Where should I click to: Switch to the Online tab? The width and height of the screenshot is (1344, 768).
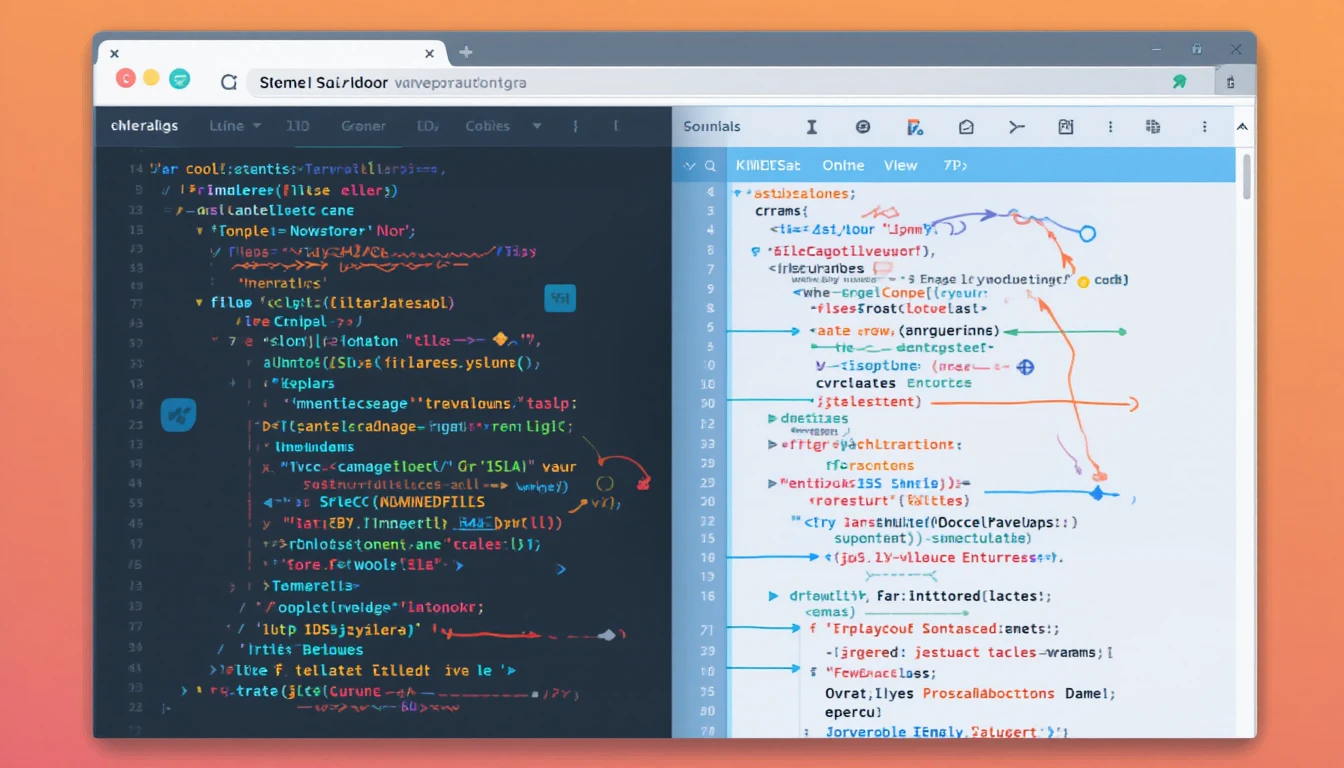coord(843,166)
